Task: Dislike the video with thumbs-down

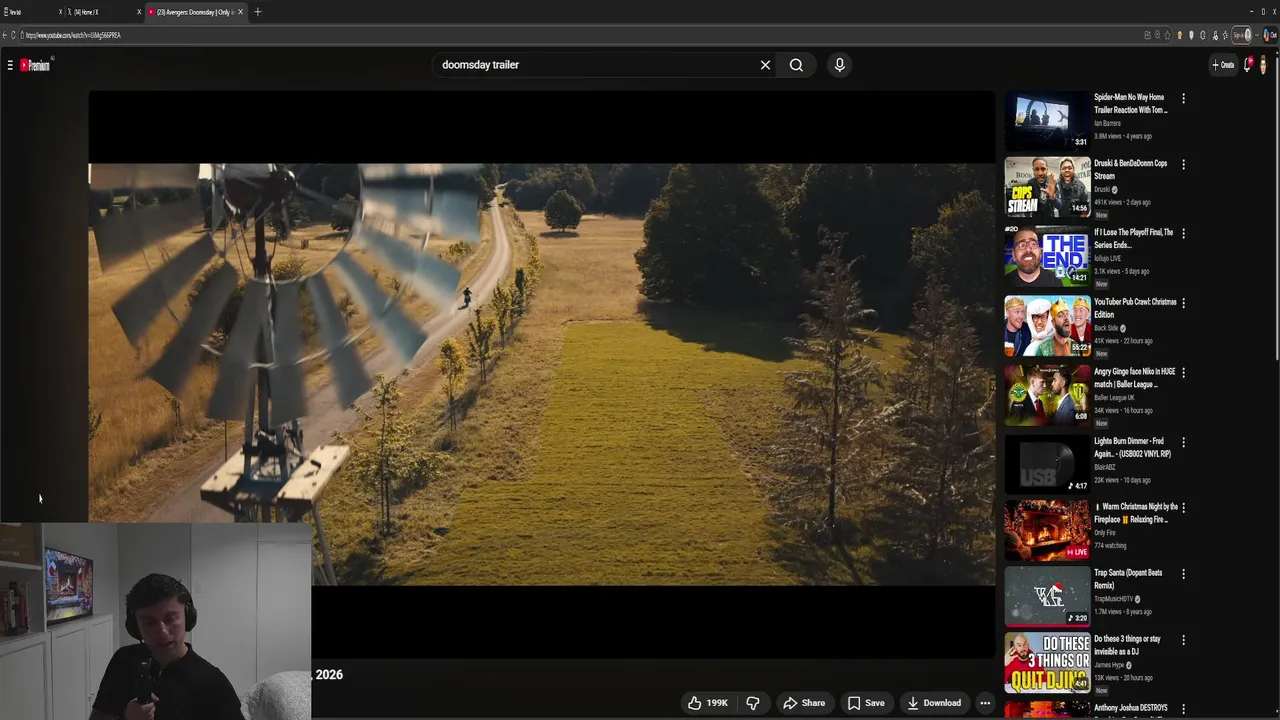Action: (x=753, y=703)
